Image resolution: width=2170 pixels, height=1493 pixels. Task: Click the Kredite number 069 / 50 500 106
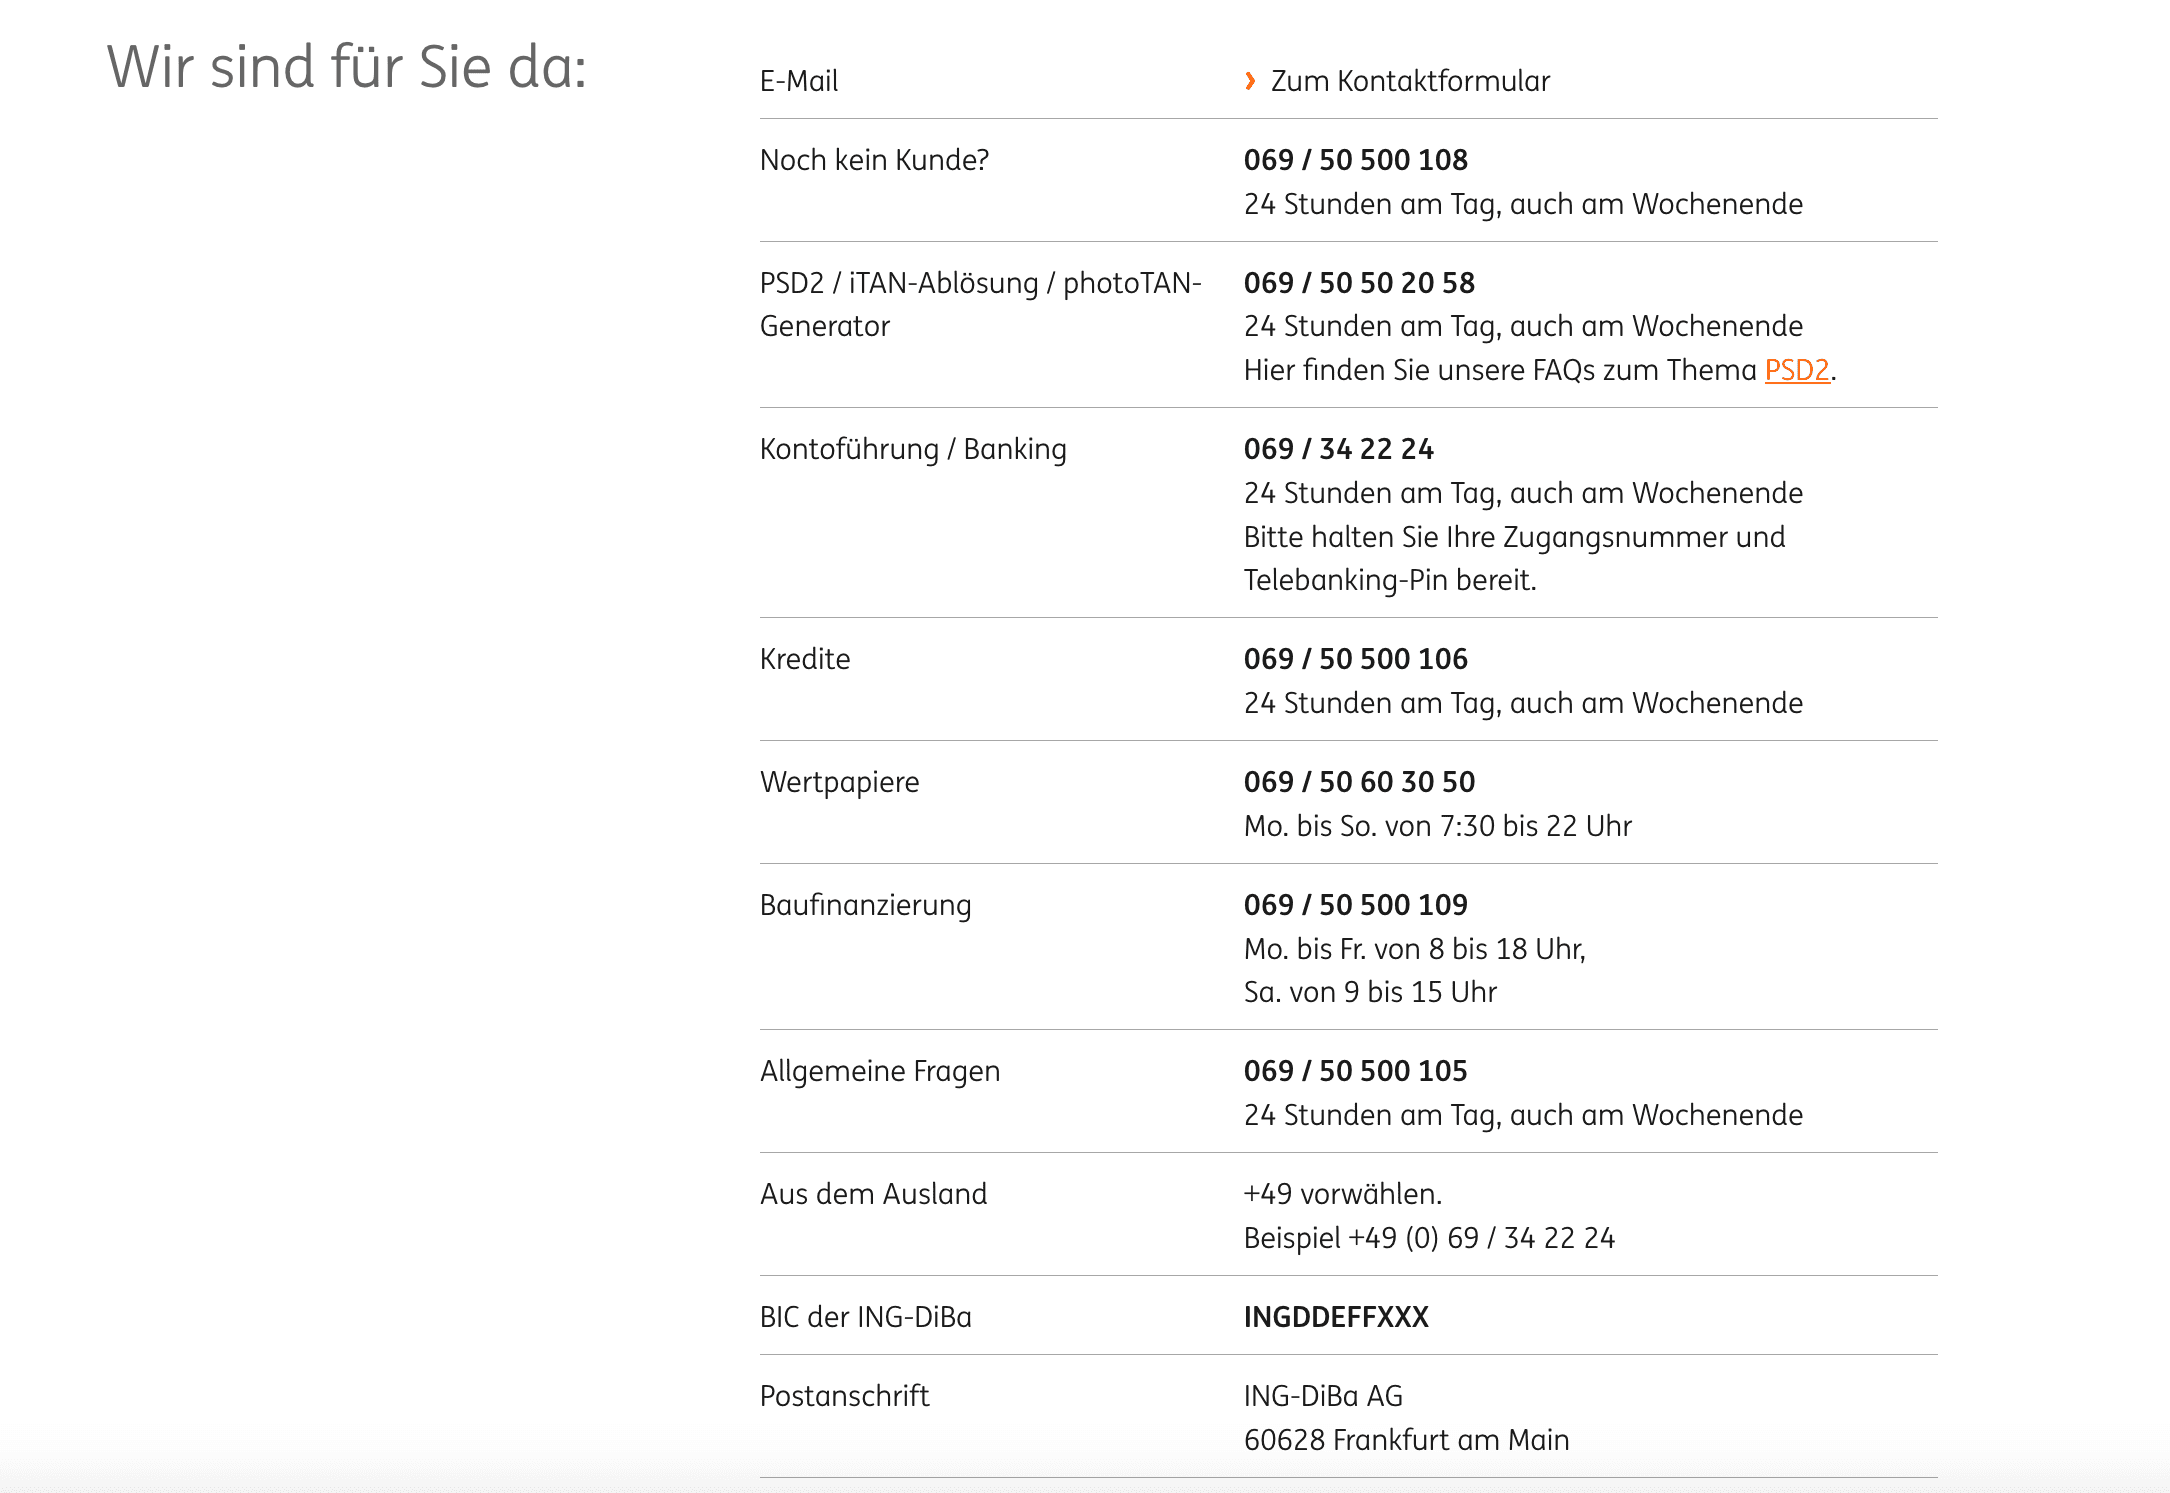(1355, 659)
